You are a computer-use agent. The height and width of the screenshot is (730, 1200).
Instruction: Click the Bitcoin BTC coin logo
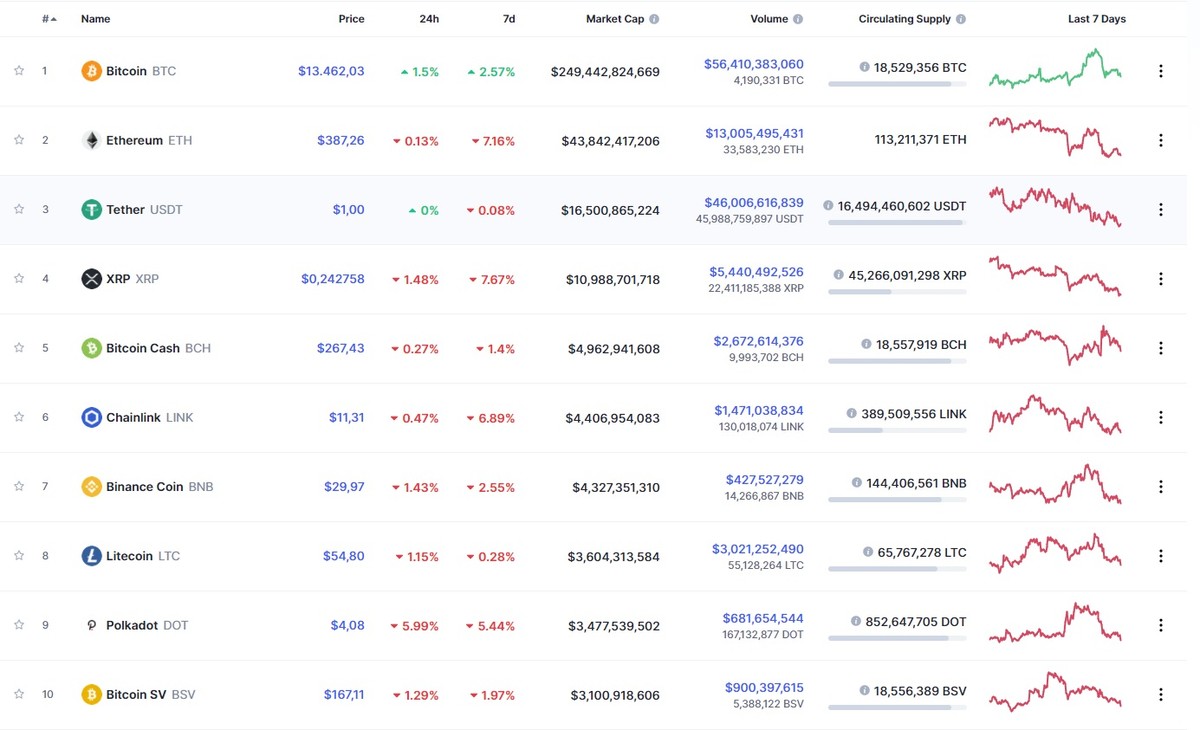[x=90, y=71]
